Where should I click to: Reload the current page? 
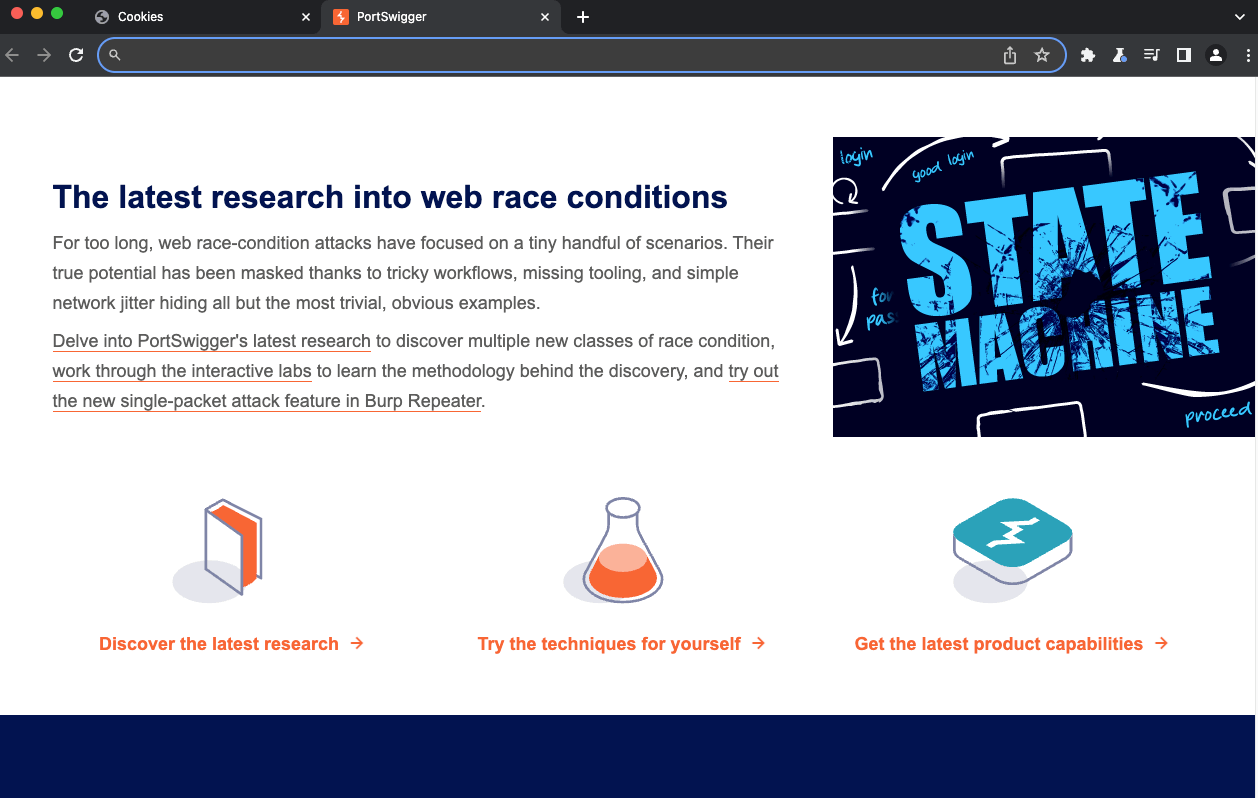pos(76,55)
